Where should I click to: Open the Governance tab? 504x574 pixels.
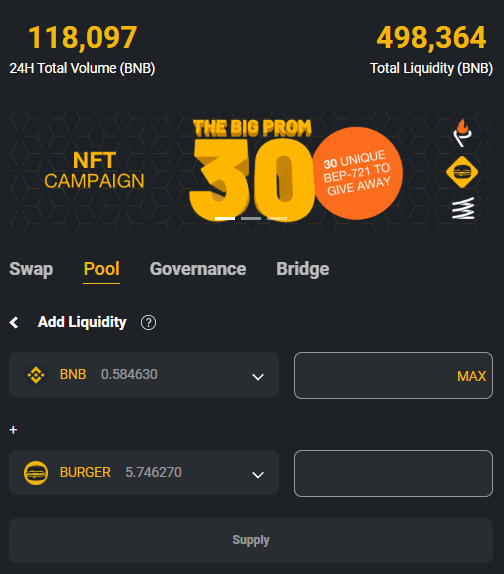tap(198, 269)
